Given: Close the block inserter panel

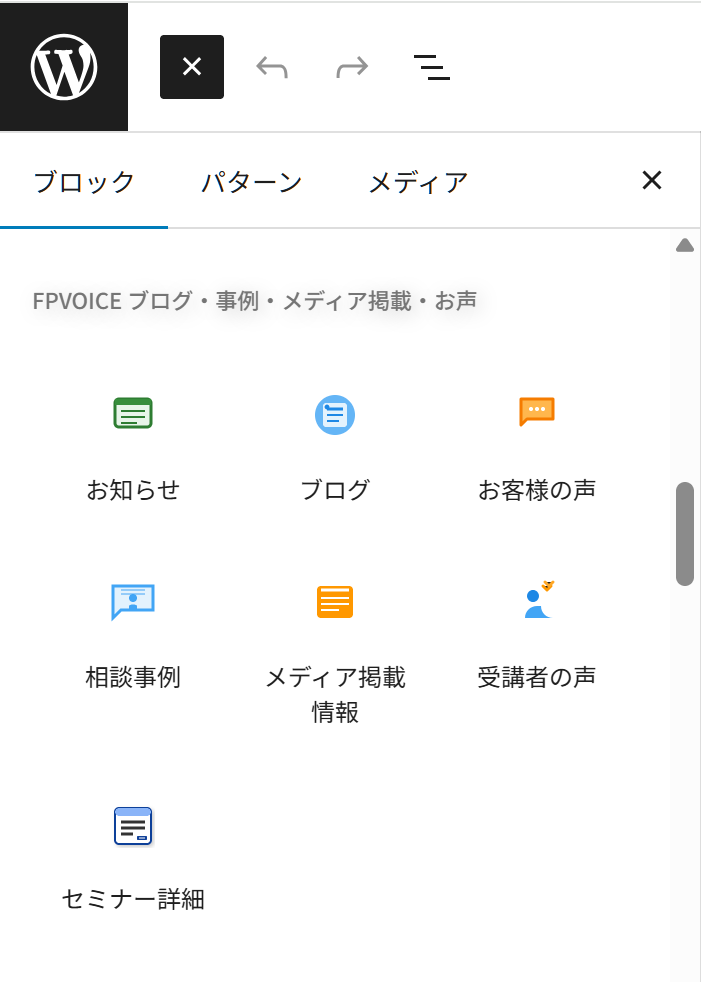Looking at the screenshot, I should click(652, 181).
